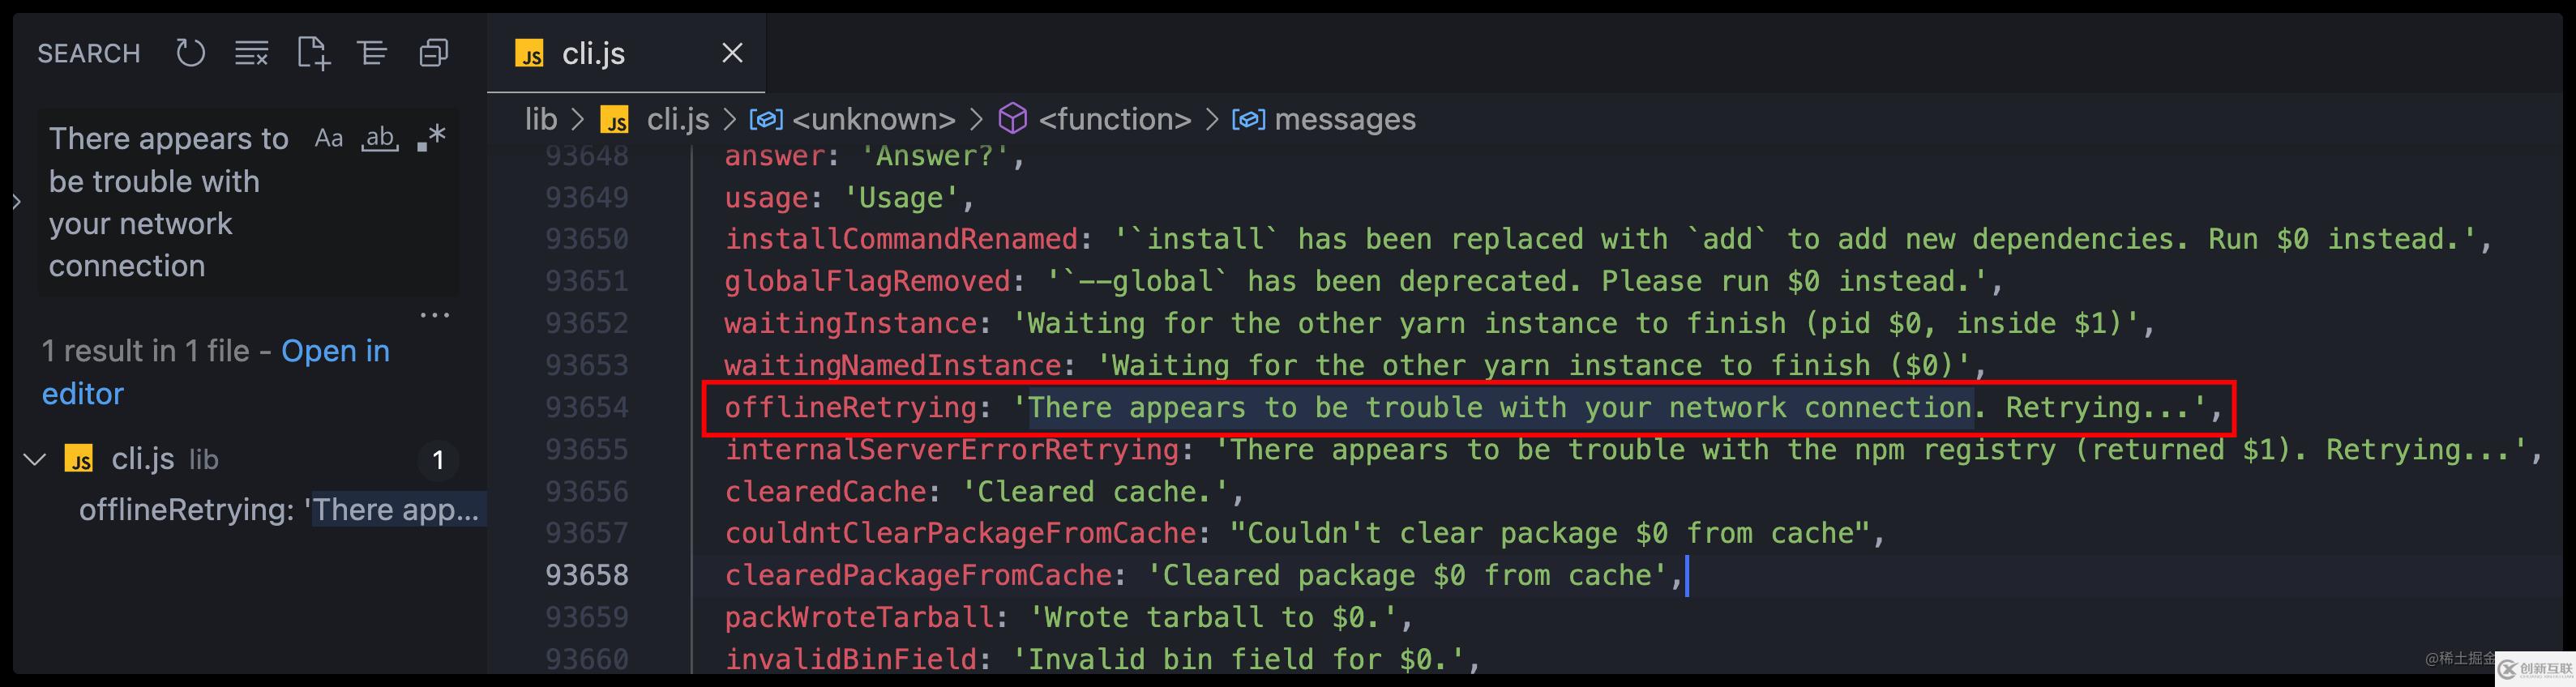
Task: Collapse all search results icon
Action: (433, 53)
